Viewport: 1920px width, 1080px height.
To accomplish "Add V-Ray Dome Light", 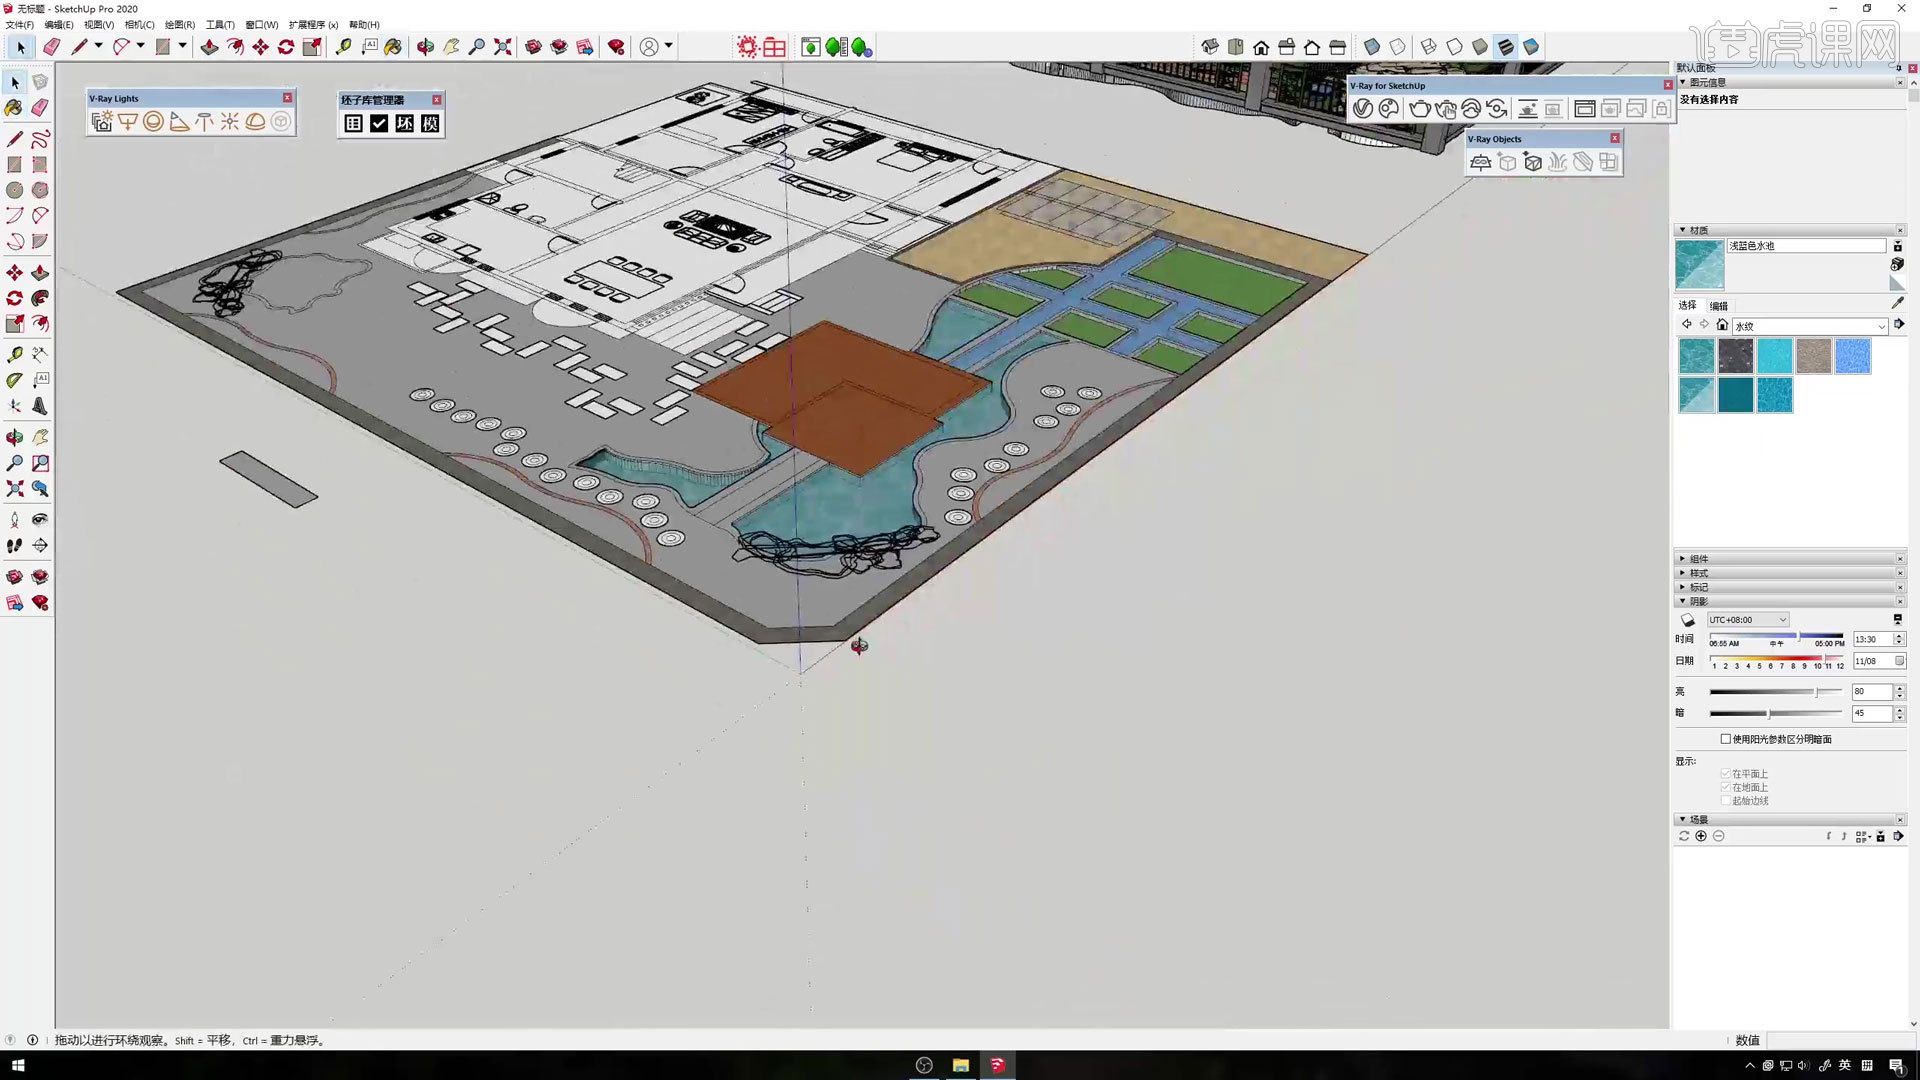I will point(255,122).
